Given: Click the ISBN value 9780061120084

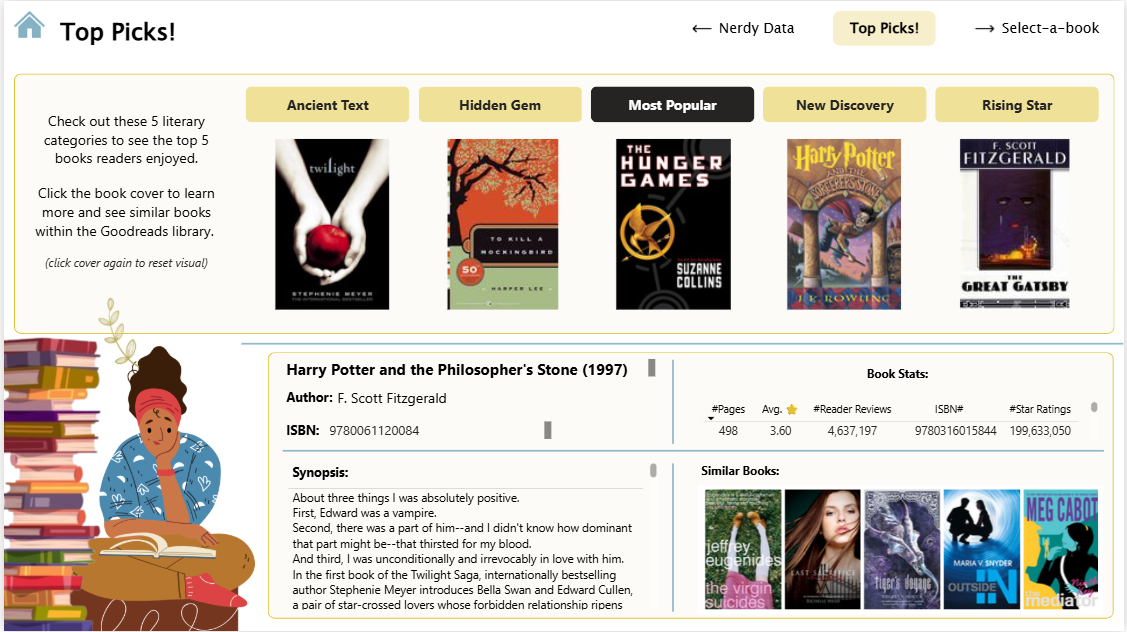Looking at the screenshot, I should pos(374,431).
